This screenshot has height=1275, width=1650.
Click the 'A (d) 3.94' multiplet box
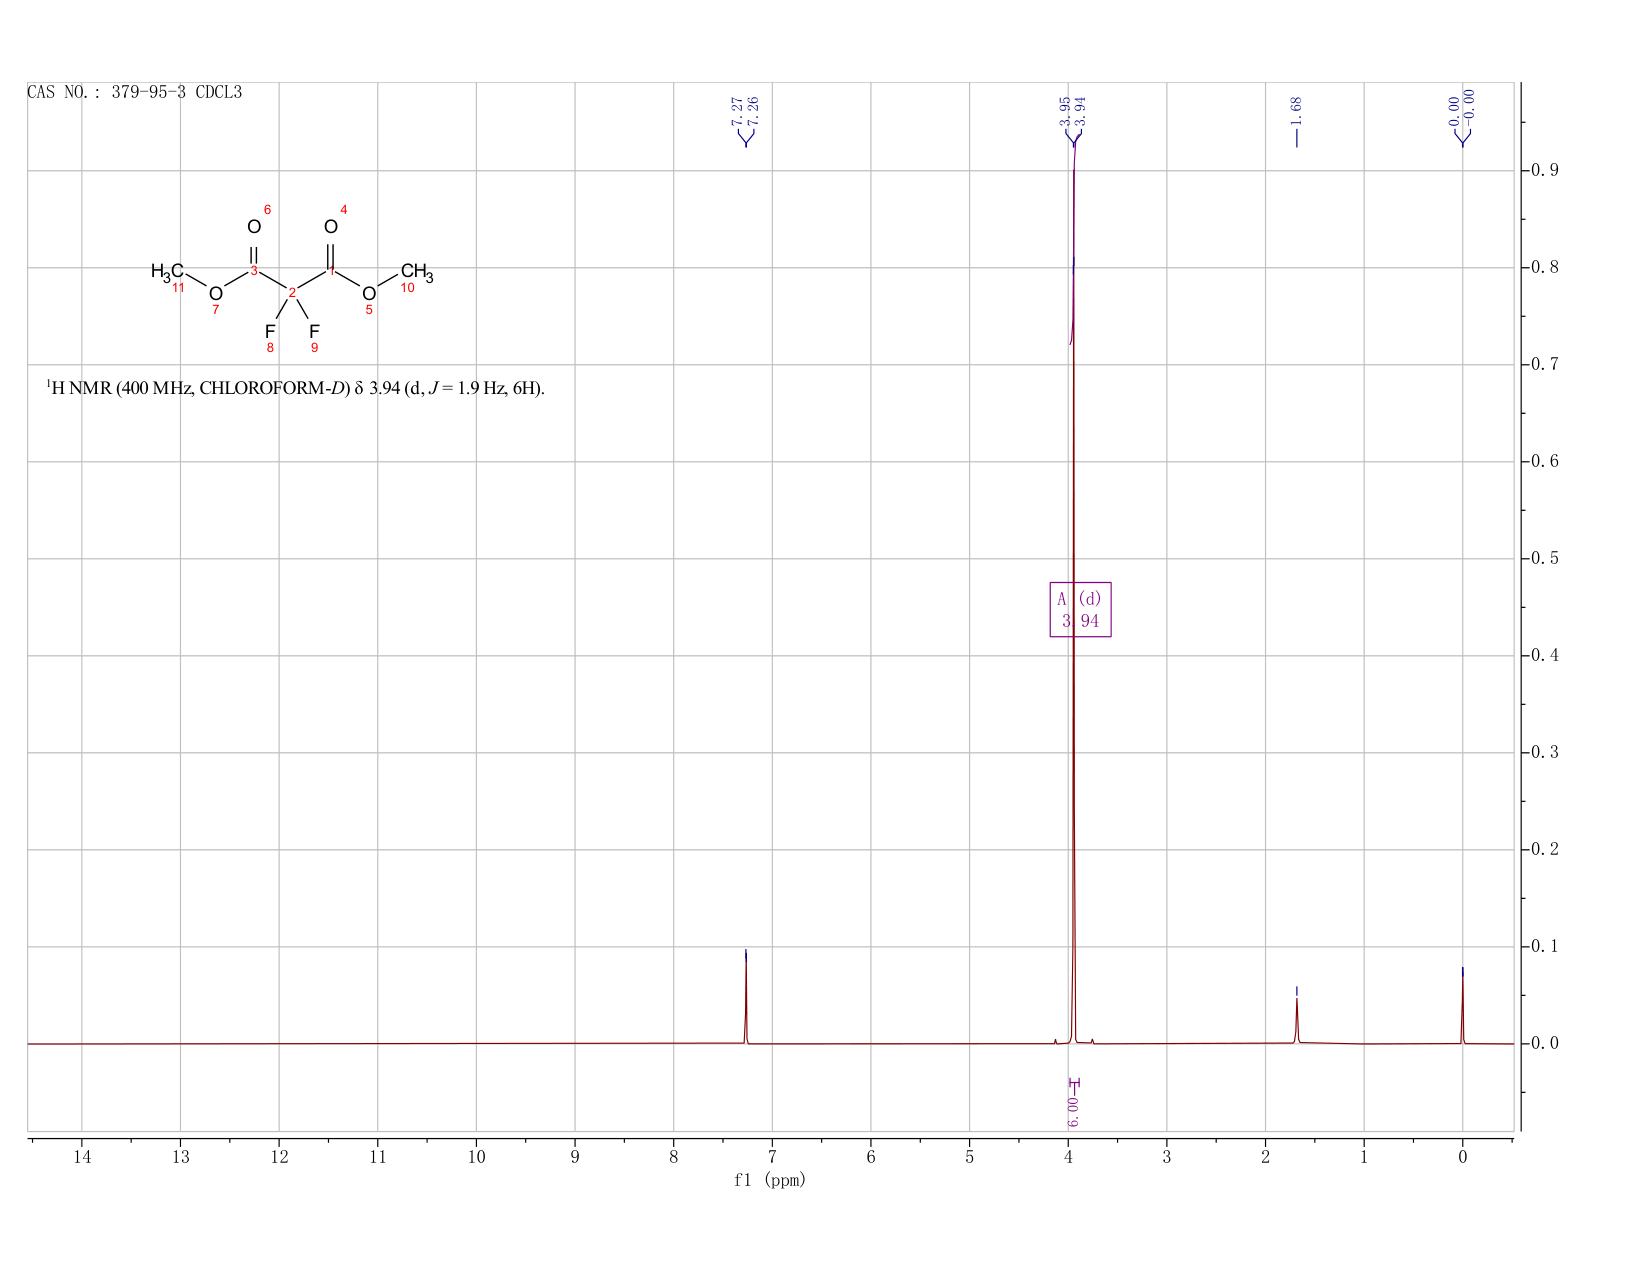(x=1080, y=609)
